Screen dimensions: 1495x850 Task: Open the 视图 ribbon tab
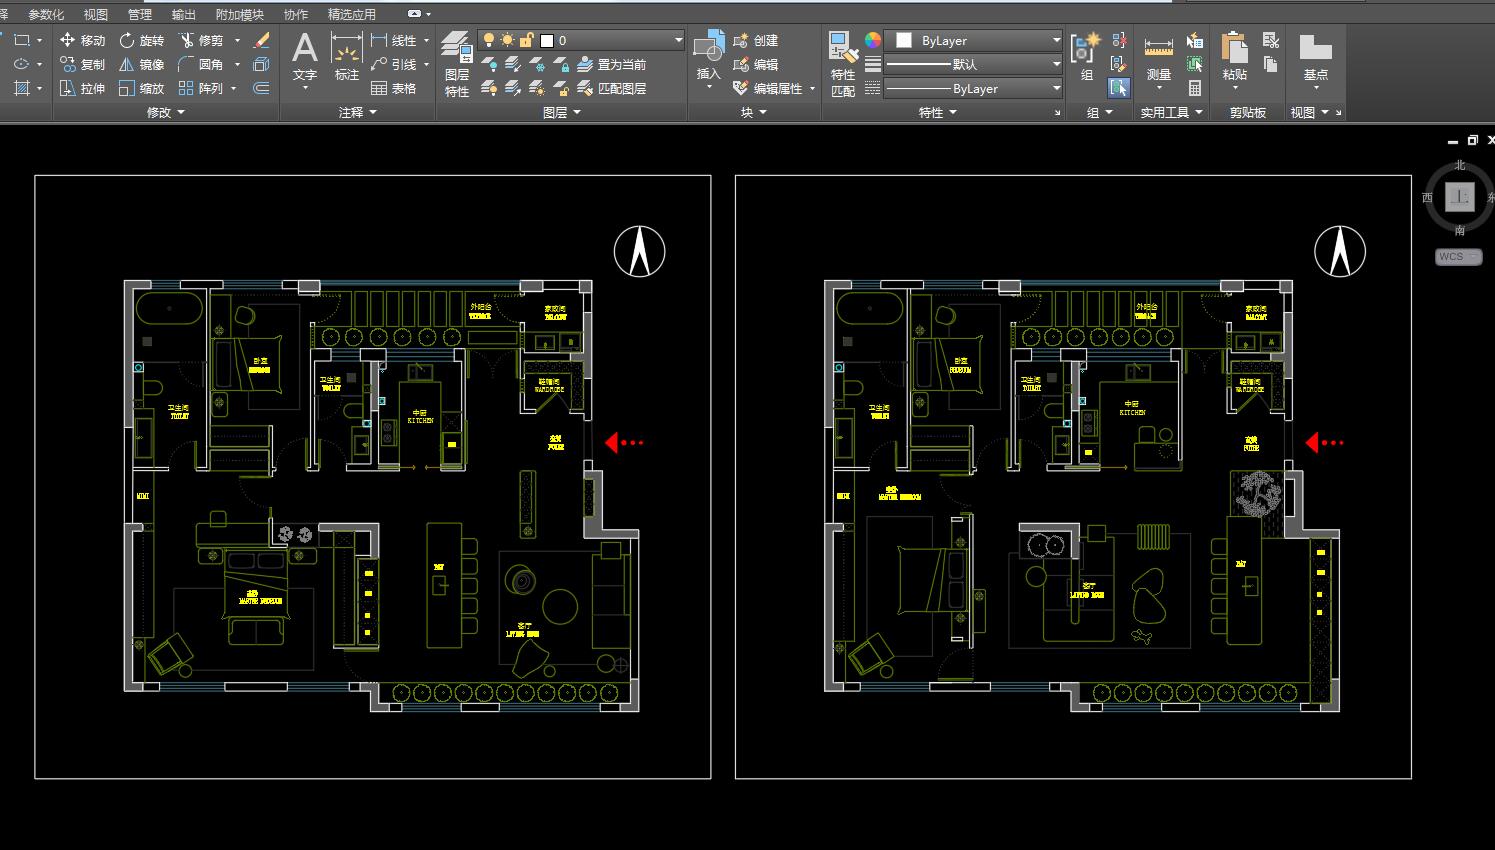coord(96,14)
